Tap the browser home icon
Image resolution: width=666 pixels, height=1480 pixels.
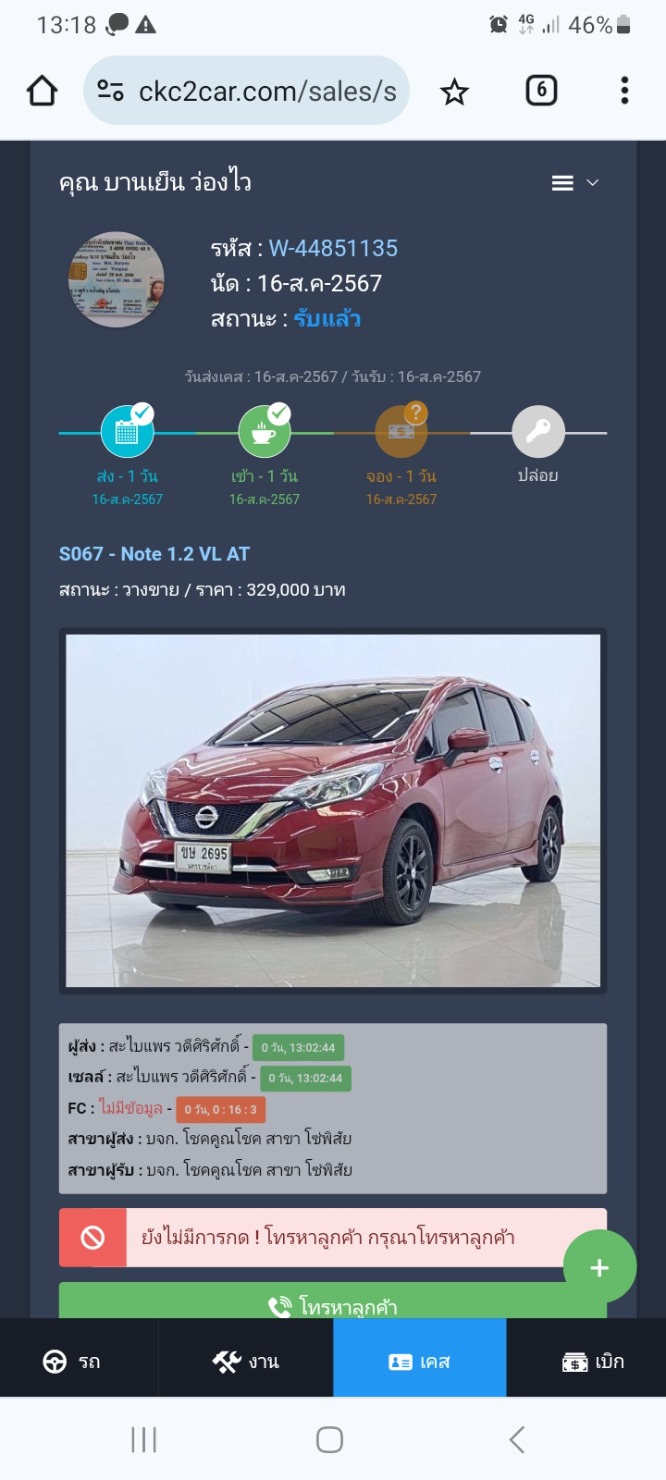[x=42, y=91]
